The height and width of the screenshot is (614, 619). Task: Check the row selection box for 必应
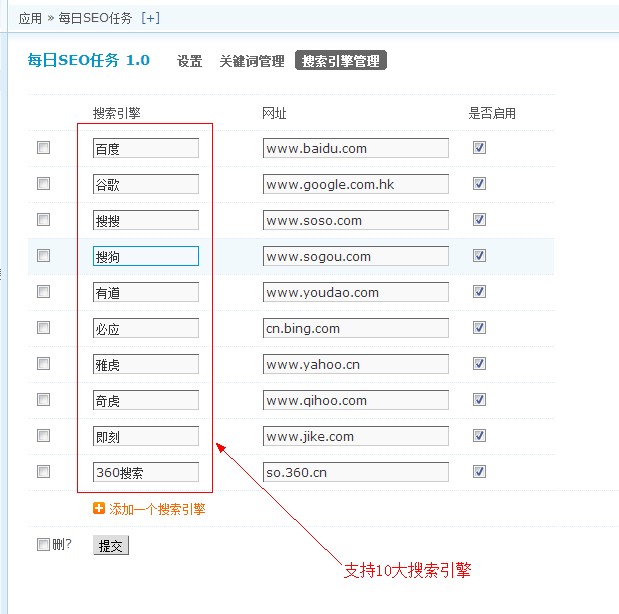point(43,327)
